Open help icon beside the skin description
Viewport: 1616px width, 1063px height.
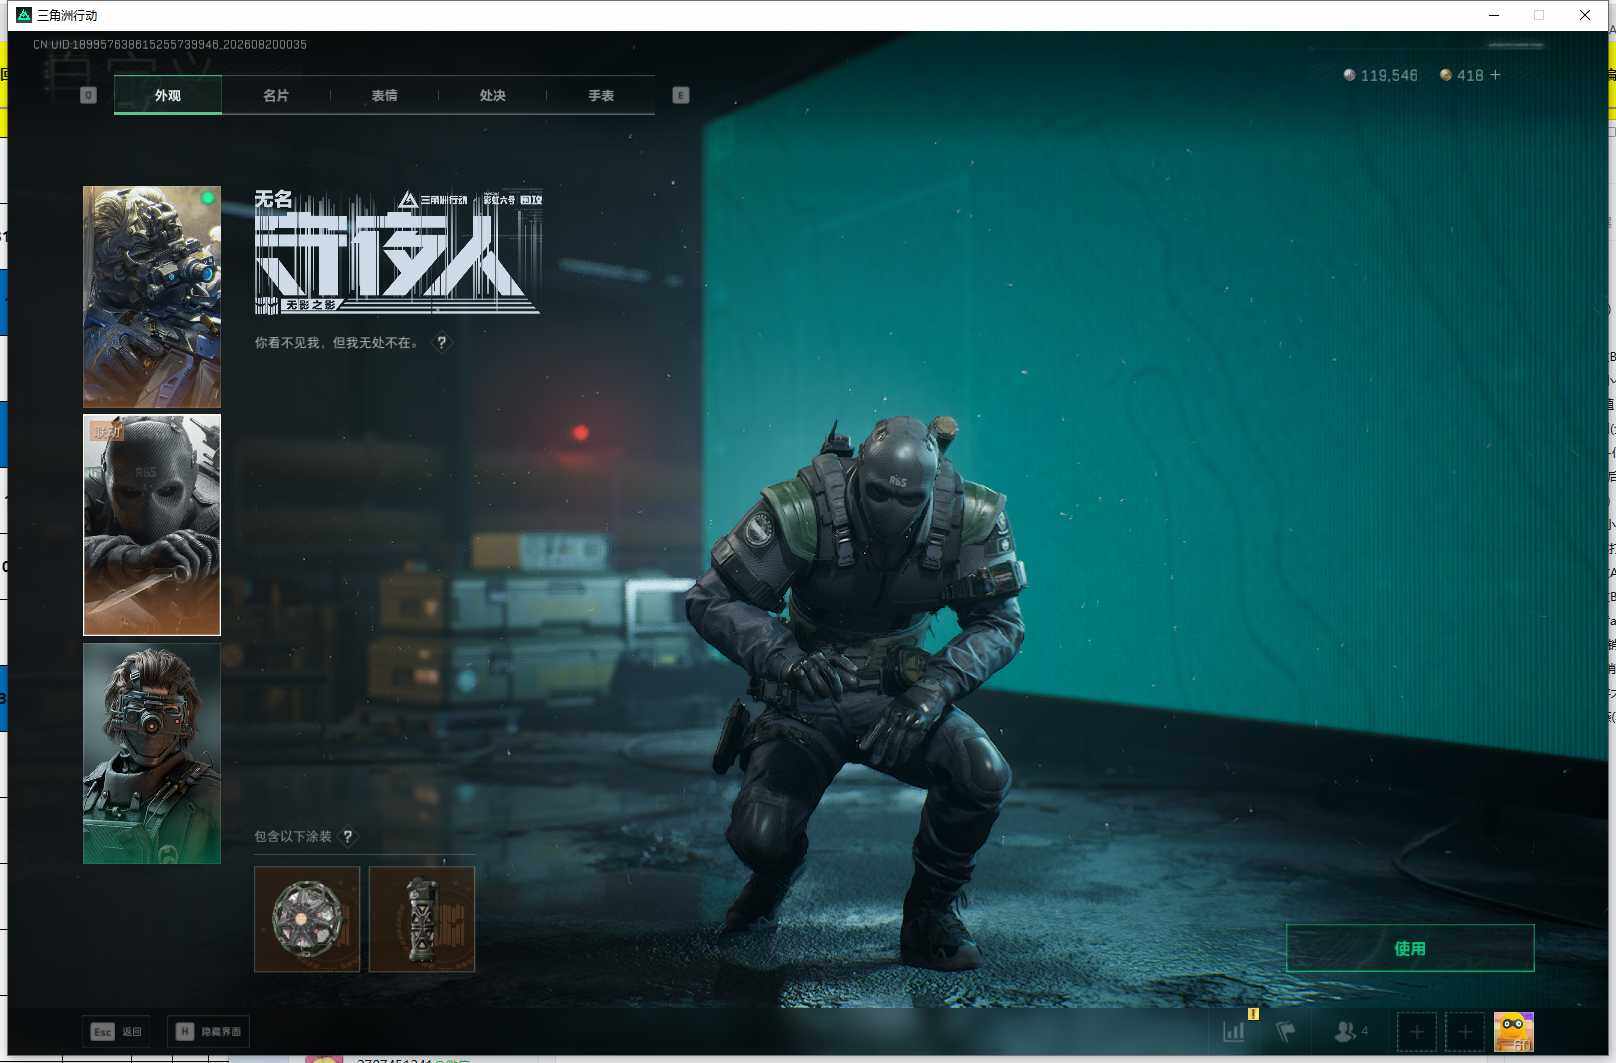tap(441, 342)
